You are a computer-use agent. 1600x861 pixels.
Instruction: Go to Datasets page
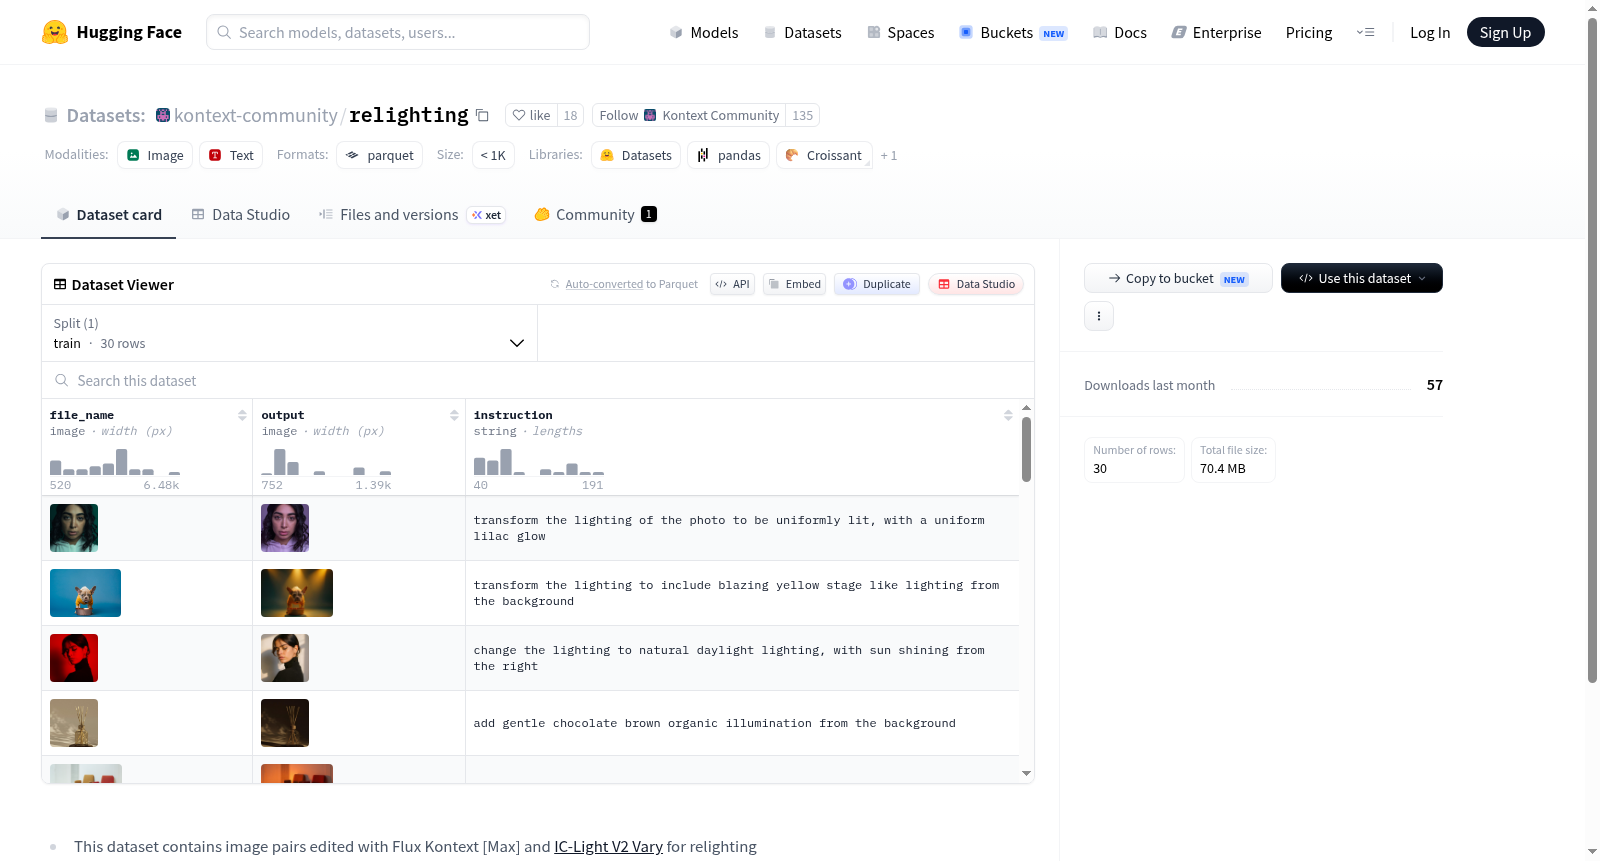pyautogui.click(x=802, y=32)
